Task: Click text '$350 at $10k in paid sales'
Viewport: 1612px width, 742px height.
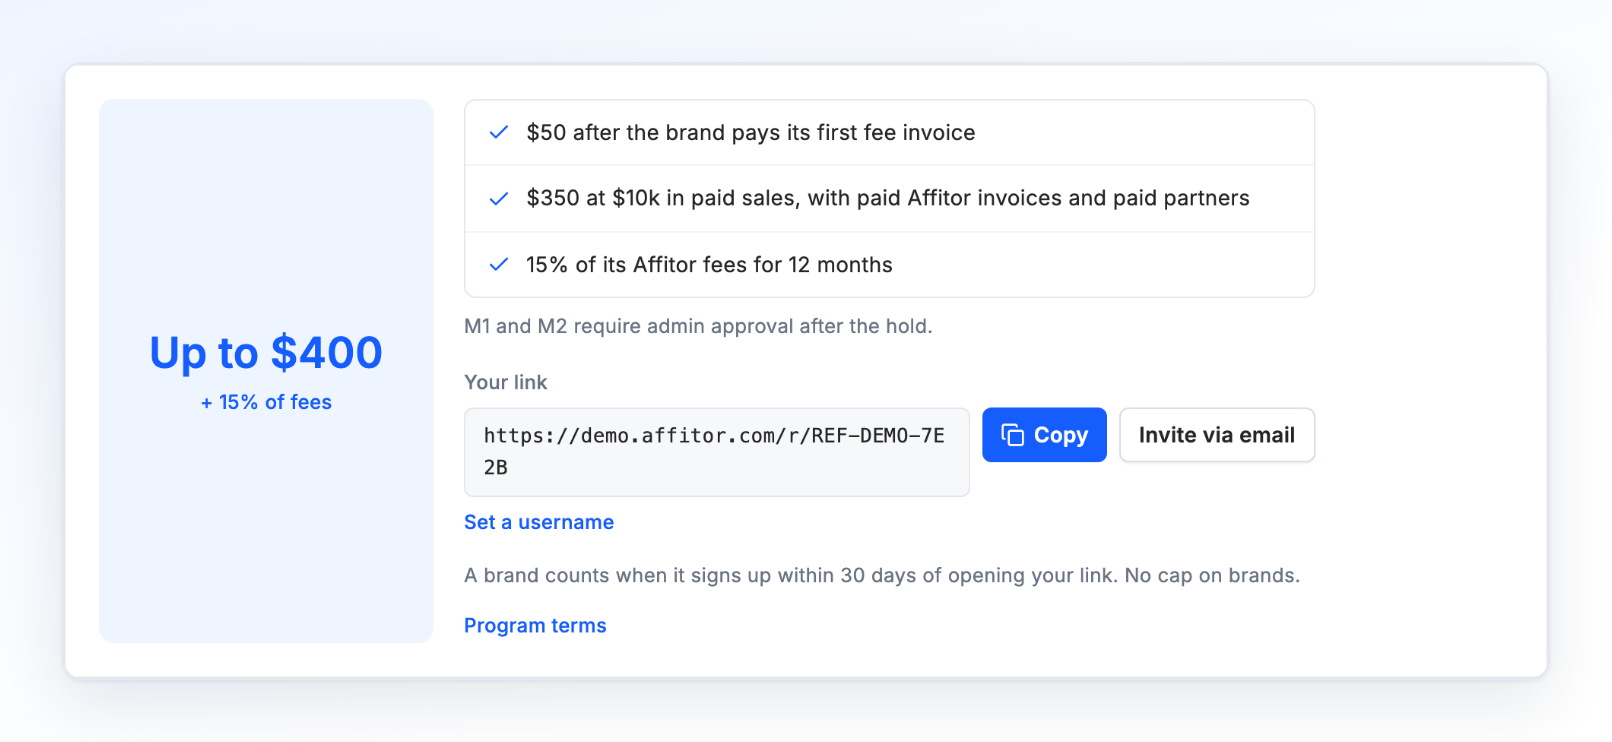Action: click(663, 198)
